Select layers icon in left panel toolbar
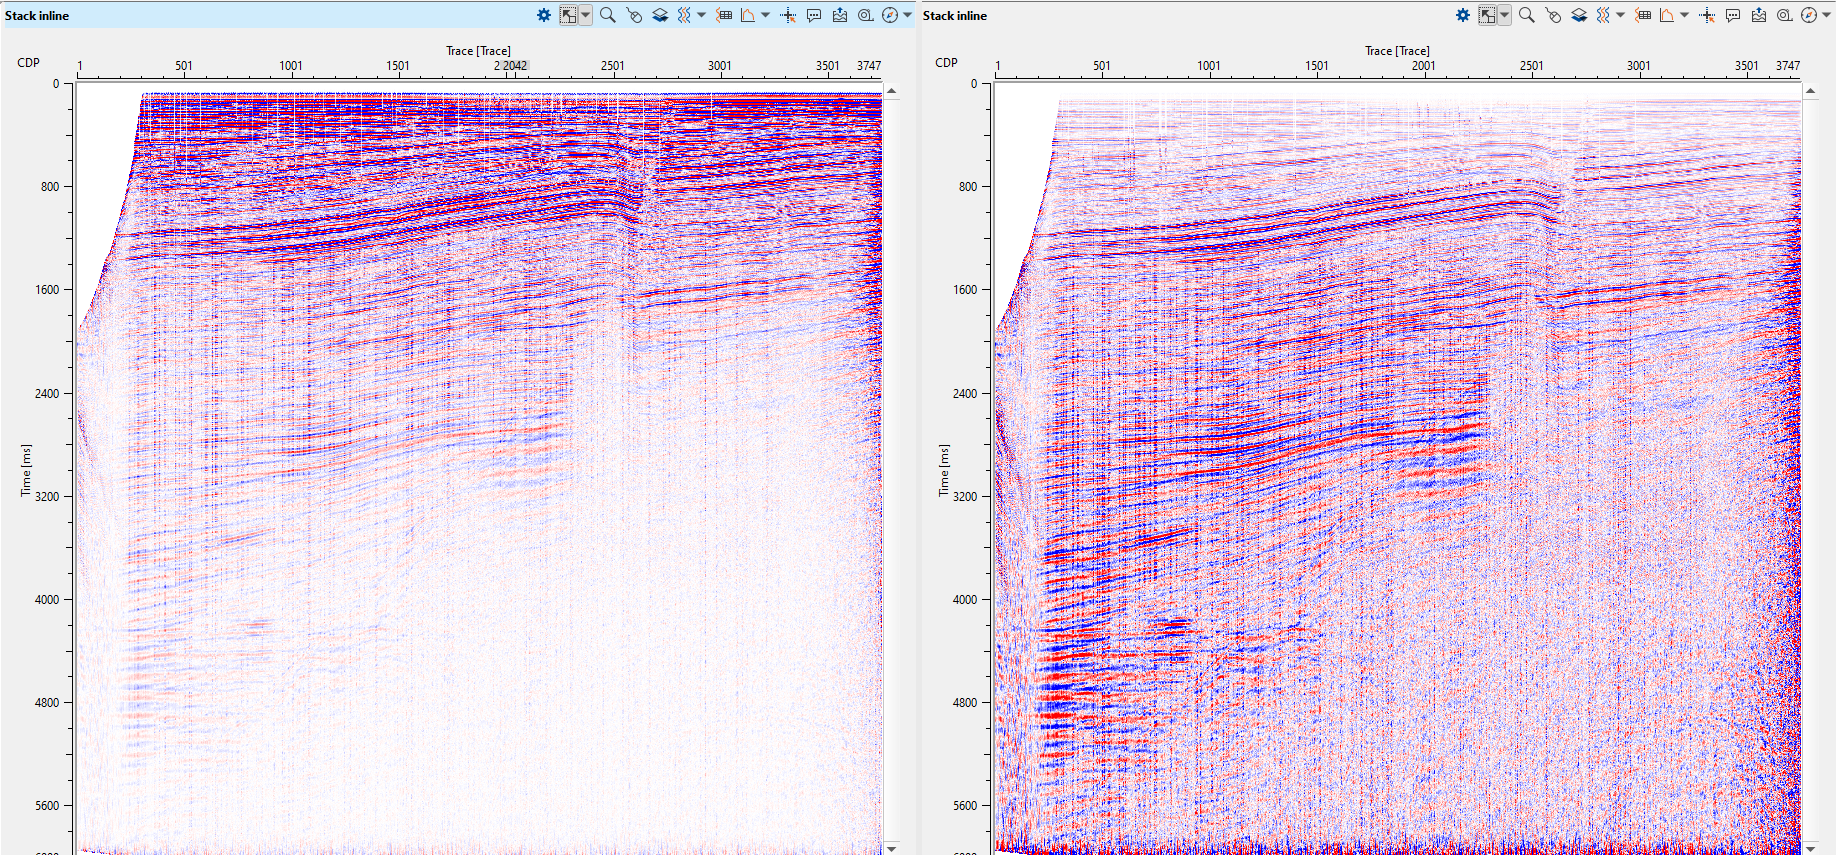 tap(660, 15)
